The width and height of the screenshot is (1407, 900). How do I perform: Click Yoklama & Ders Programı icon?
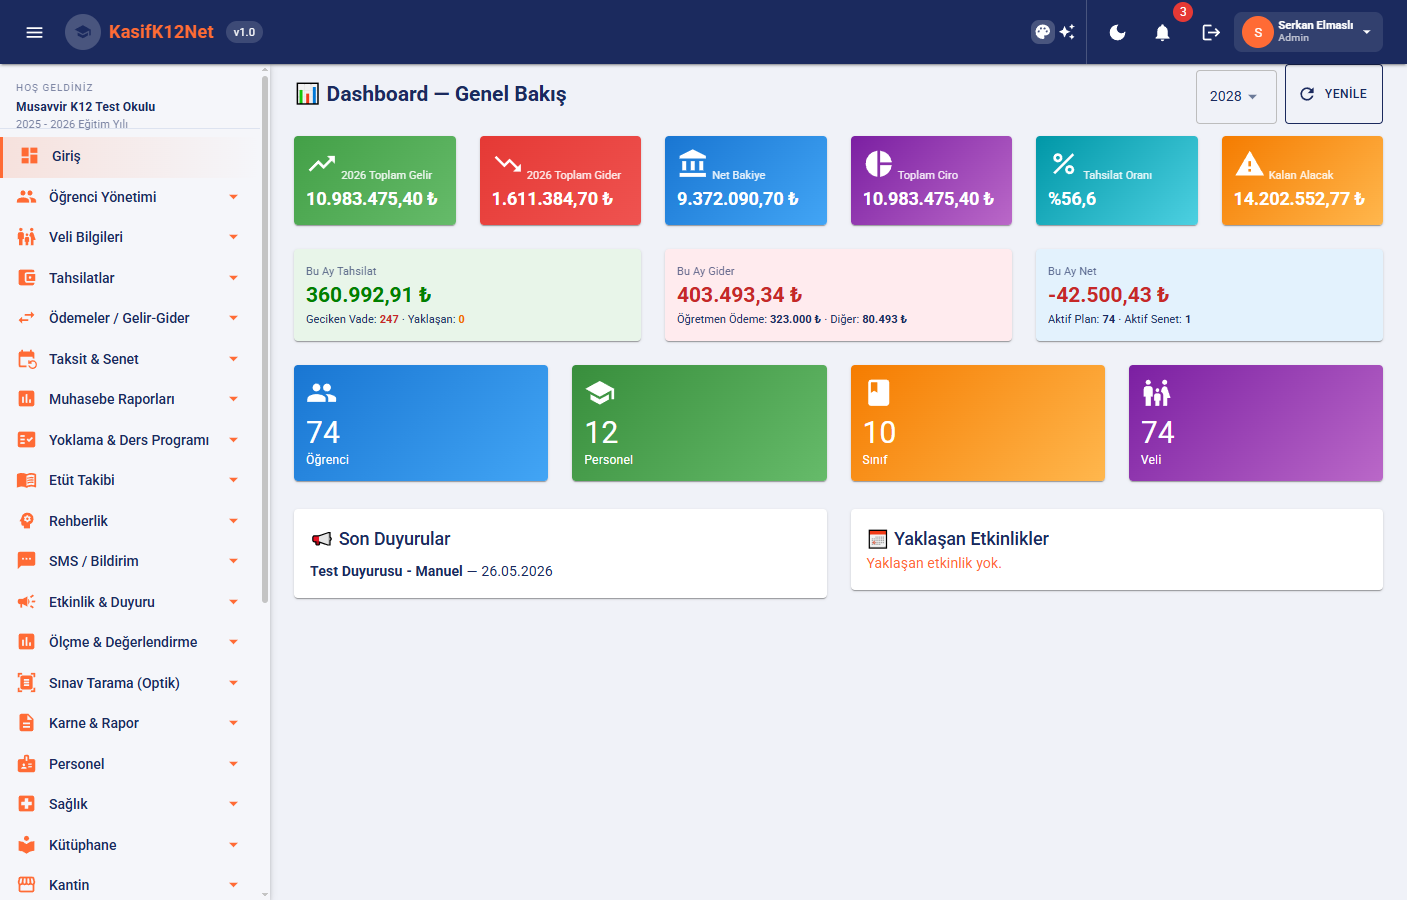coord(27,440)
